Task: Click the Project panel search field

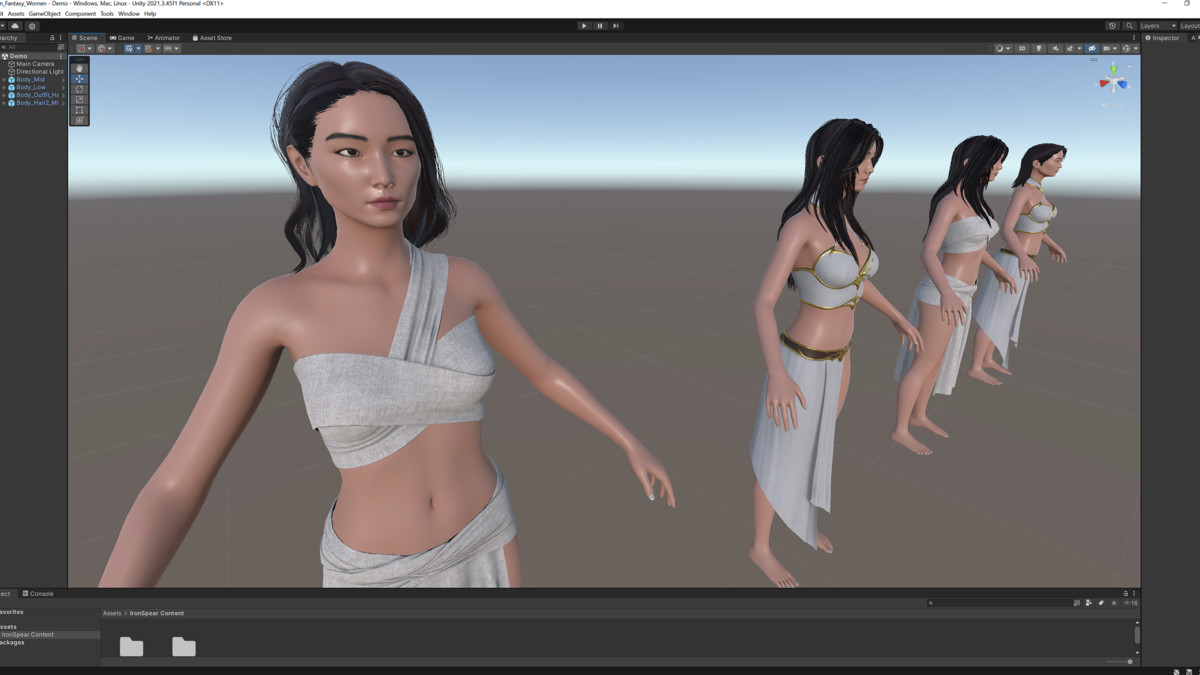Action: [x=998, y=603]
